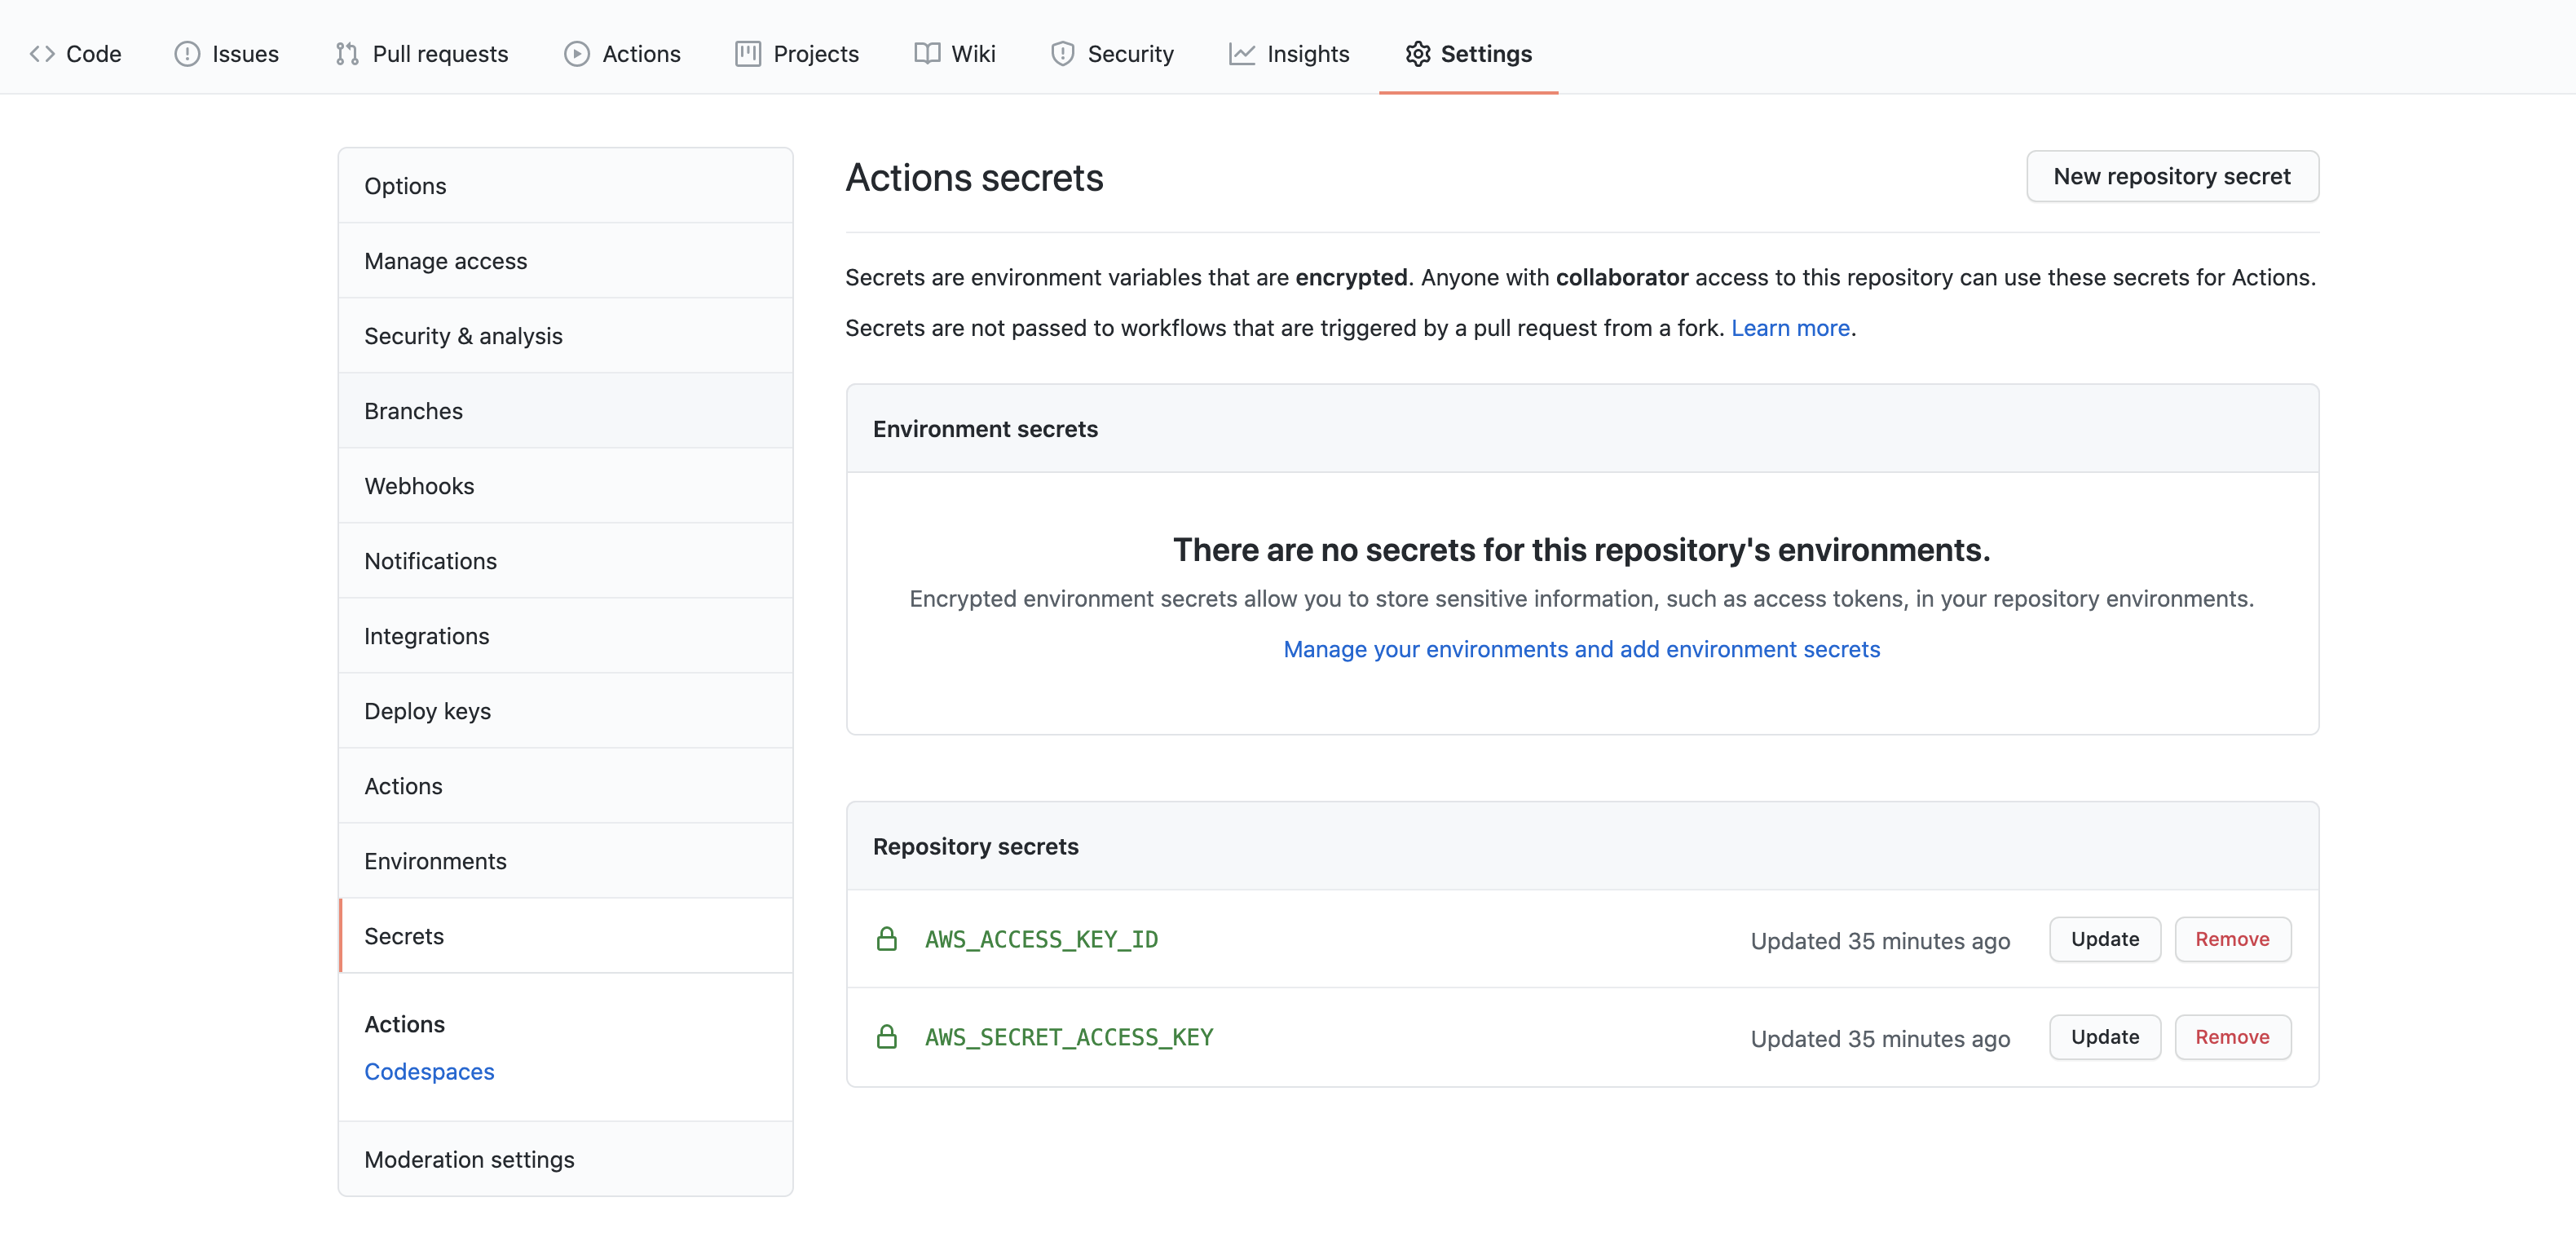Select Deploy keys in sidebar

tap(427, 711)
